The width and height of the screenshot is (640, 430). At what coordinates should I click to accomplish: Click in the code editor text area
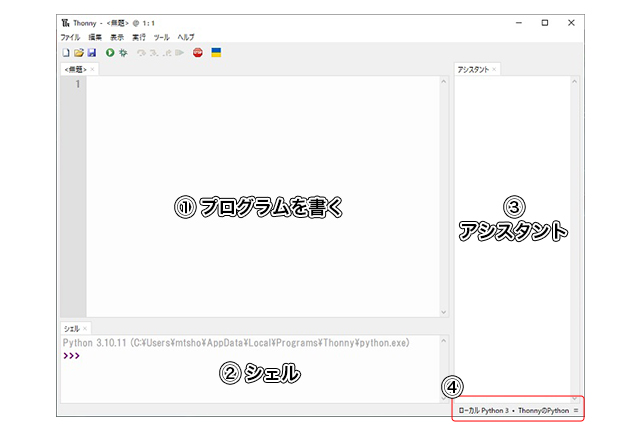(260, 150)
